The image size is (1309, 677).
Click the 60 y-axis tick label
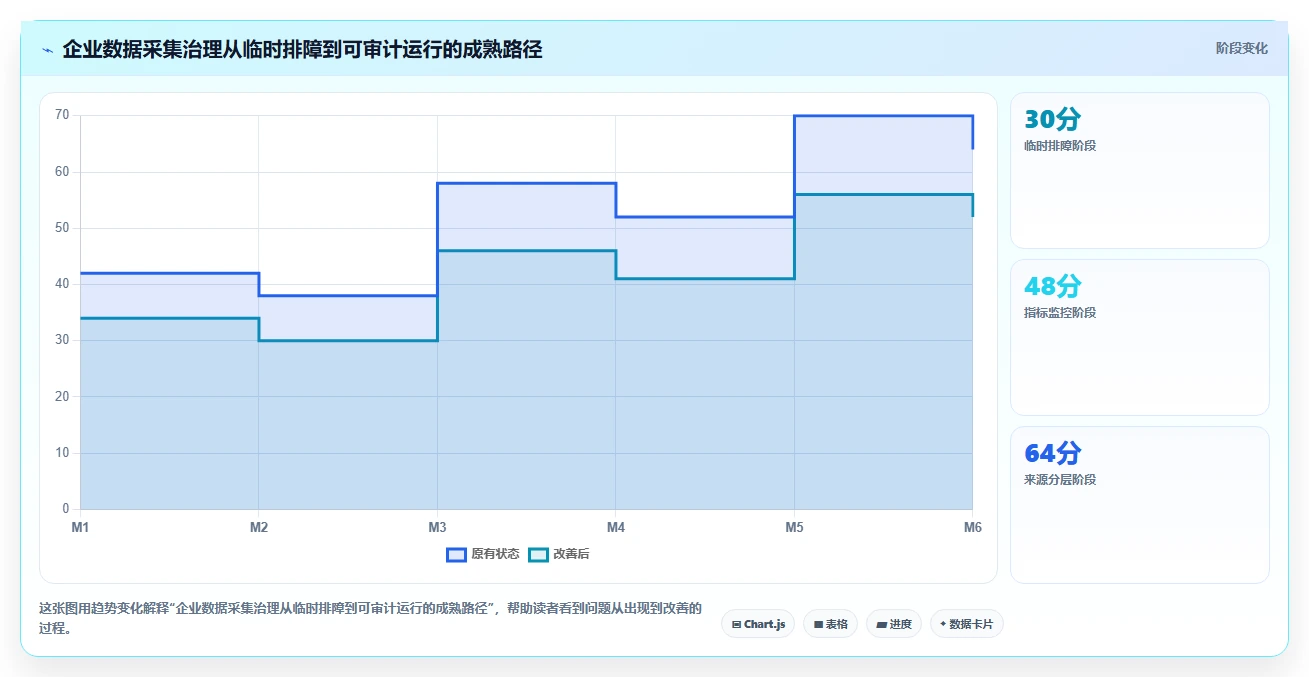pyautogui.click(x=62, y=172)
